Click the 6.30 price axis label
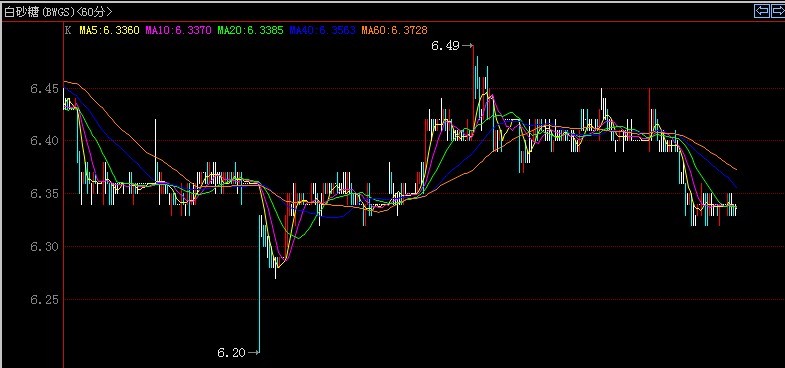The width and height of the screenshot is (785, 368). tap(44, 247)
